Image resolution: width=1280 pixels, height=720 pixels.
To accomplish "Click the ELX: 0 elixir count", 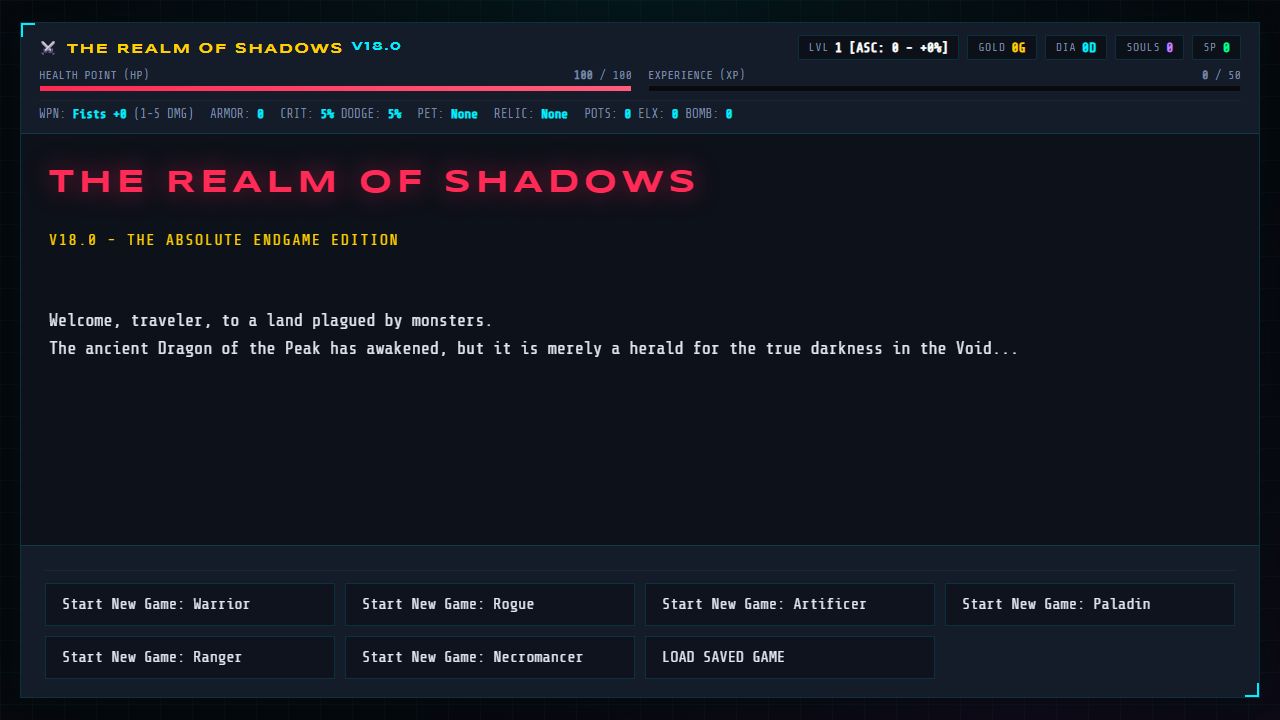I will tap(658, 114).
